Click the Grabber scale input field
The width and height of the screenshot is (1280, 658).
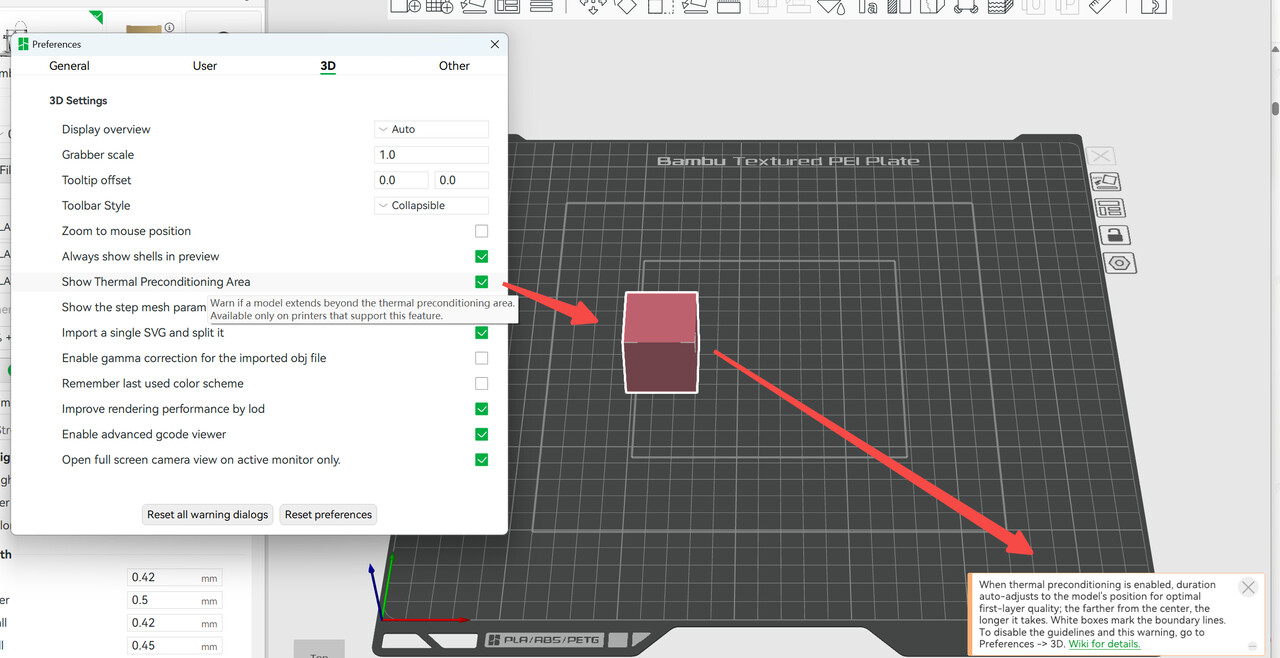(431, 155)
